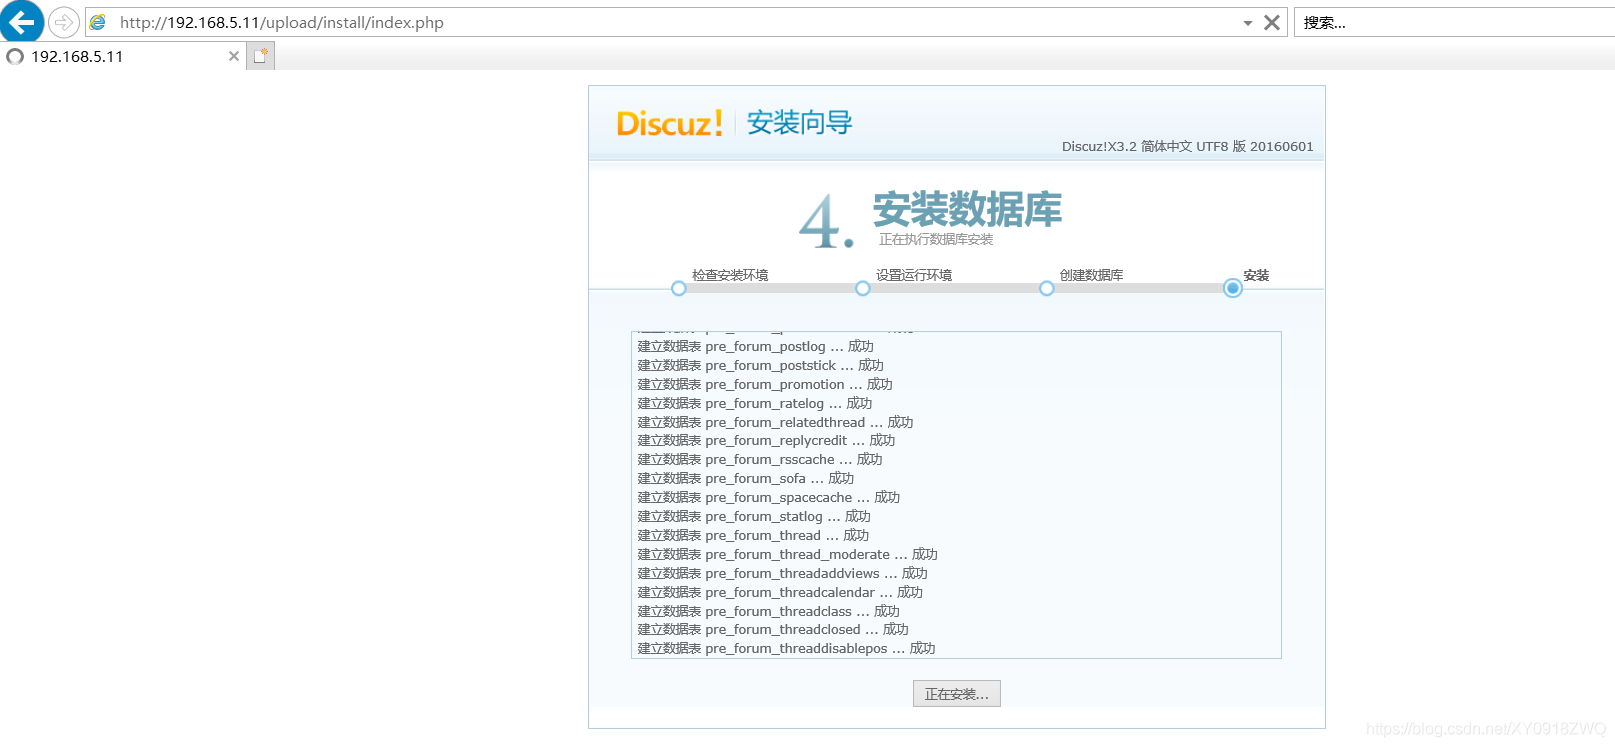Click the 创建数据库 step label
Viewport: 1615px width, 747px height.
pyautogui.click(x=1092, y=275)
